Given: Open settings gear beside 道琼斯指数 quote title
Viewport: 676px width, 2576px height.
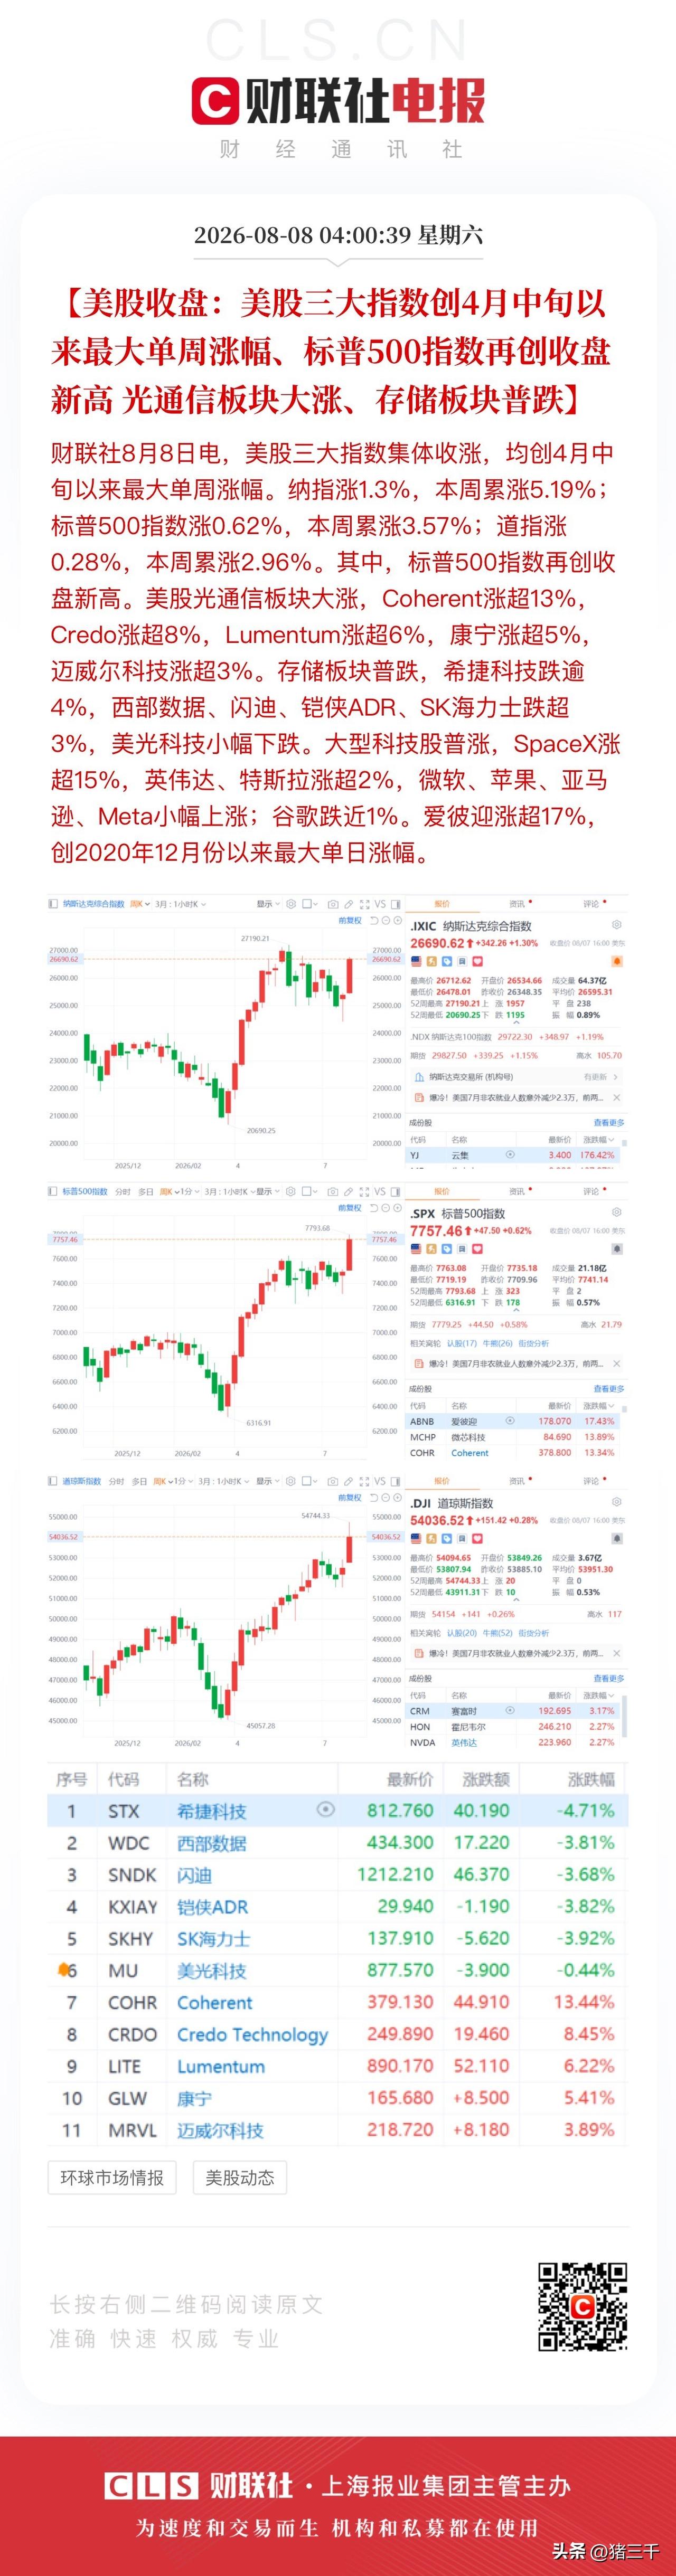Looking at the screenshot, I should tap(617, 1502).
